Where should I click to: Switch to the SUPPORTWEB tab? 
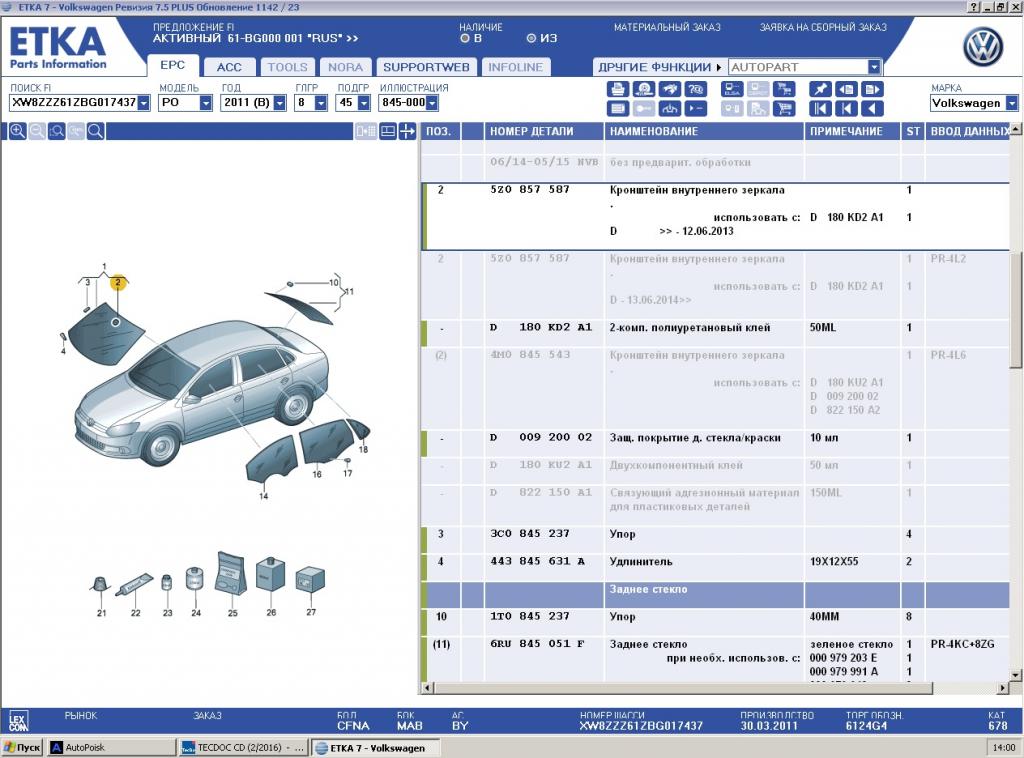pos(426,67)
